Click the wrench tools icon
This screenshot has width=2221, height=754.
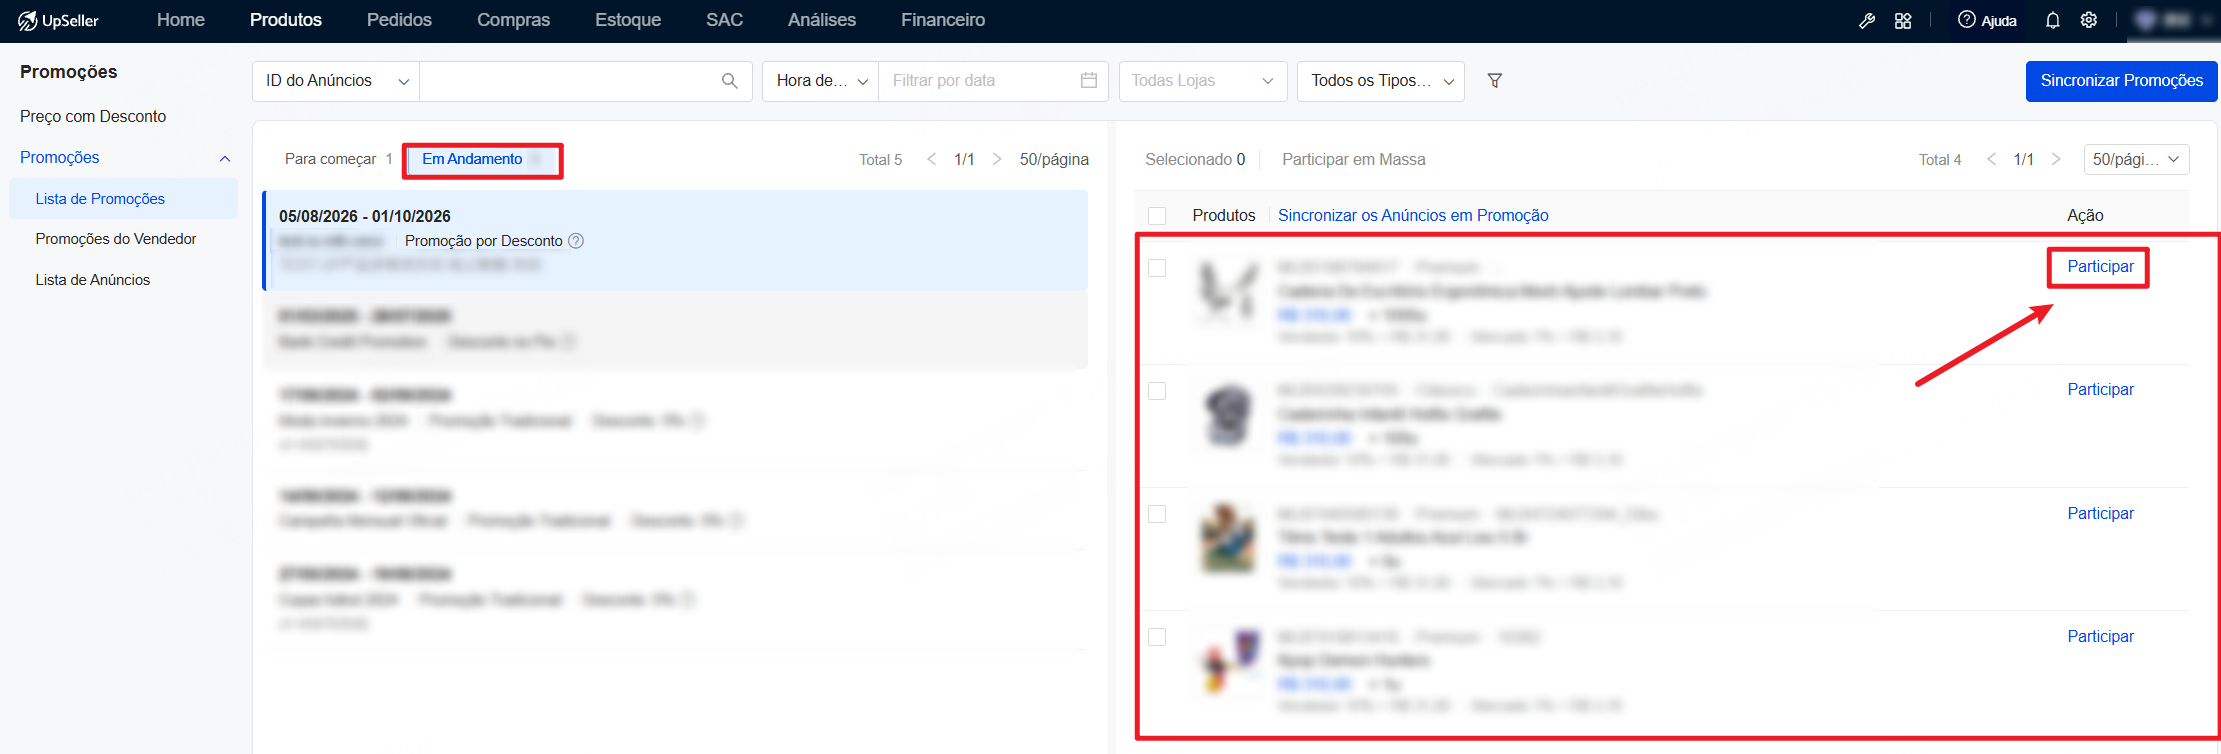click(x=1867, y=20)
